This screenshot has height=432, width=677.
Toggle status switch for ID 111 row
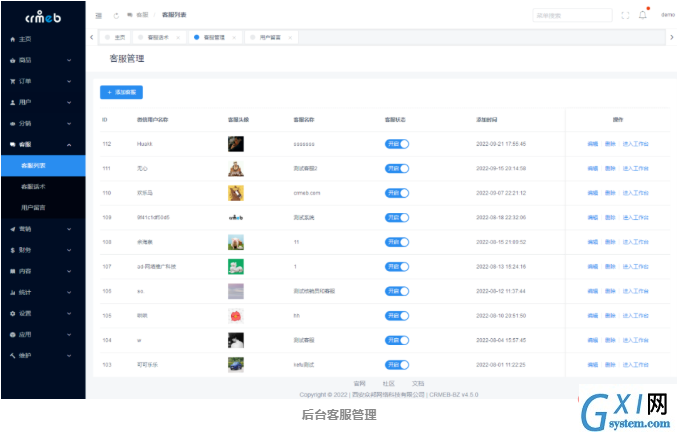[397, 168]
